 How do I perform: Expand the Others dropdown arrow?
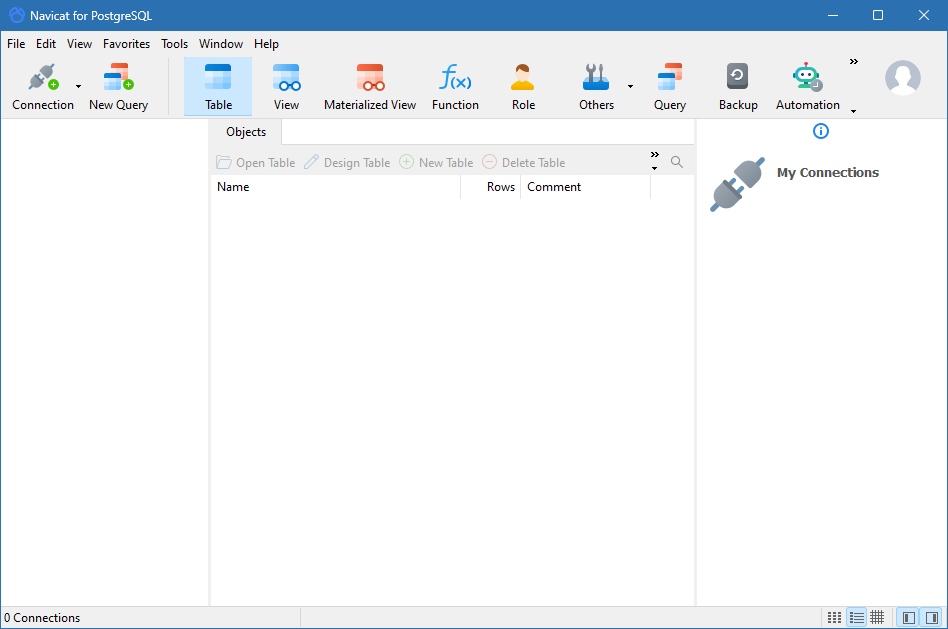pos(630,86)
